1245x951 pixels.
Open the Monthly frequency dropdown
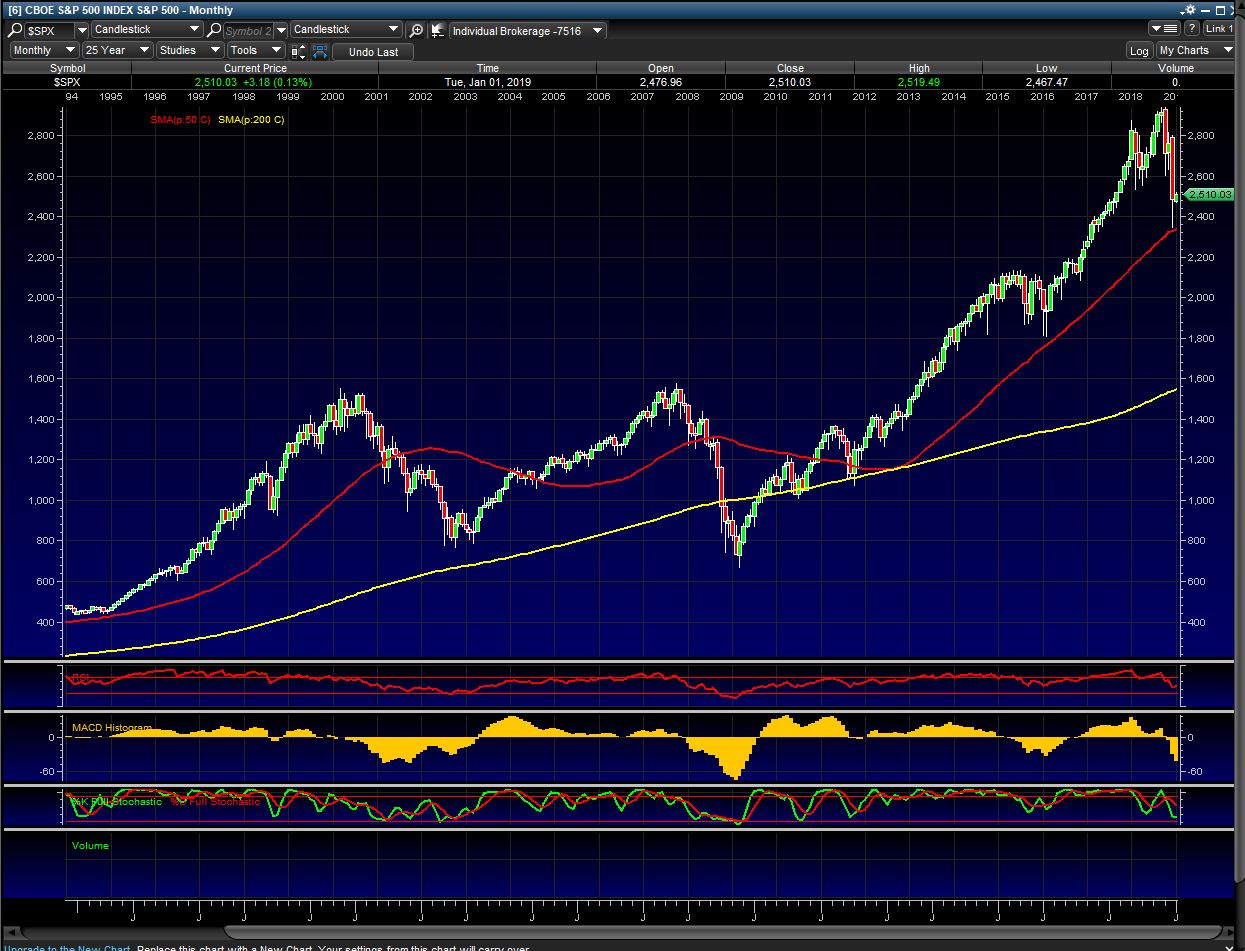tap(44, 50)
